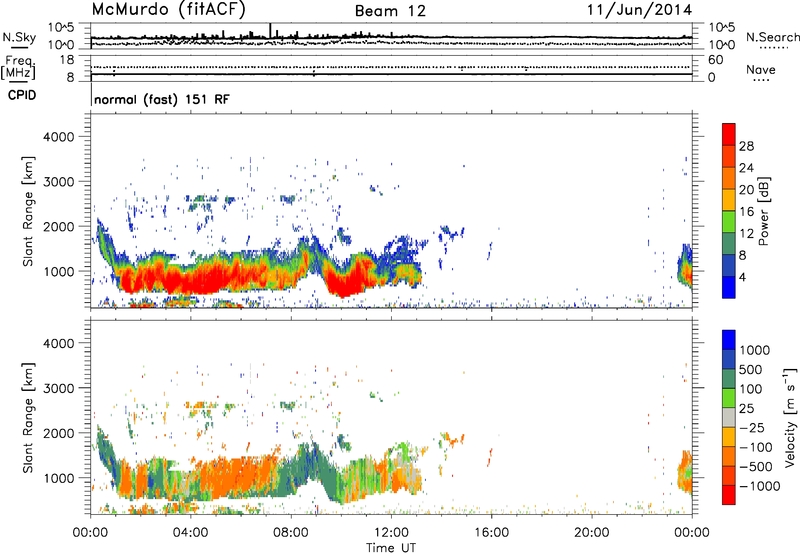
Task: Click the 16 tick on Power scale
Action: (746, 212)
